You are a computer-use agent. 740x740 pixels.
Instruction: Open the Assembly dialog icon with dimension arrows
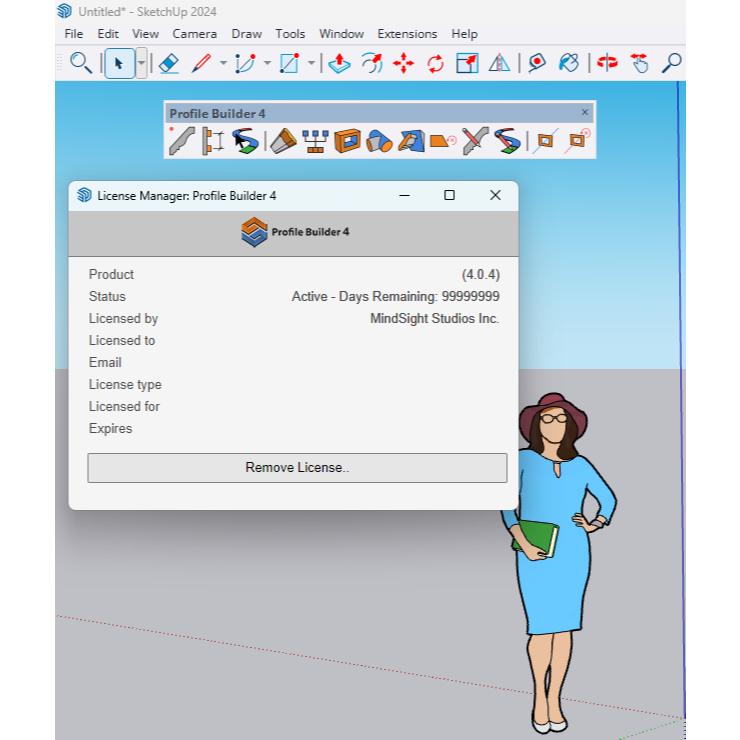(213, 141)
